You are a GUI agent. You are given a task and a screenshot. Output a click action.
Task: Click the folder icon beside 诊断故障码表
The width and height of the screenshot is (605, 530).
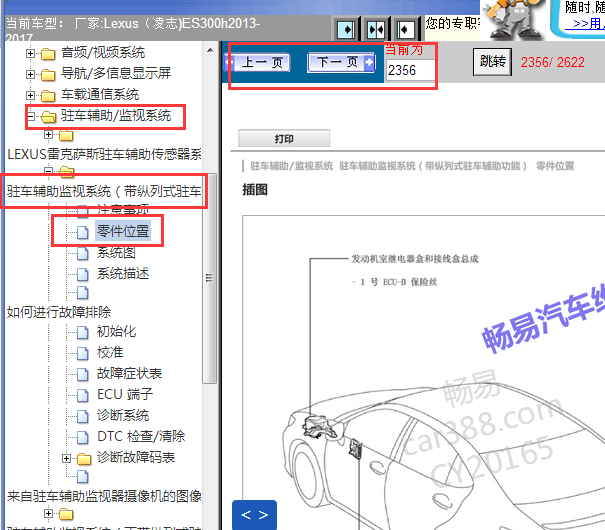coord(84,459)
